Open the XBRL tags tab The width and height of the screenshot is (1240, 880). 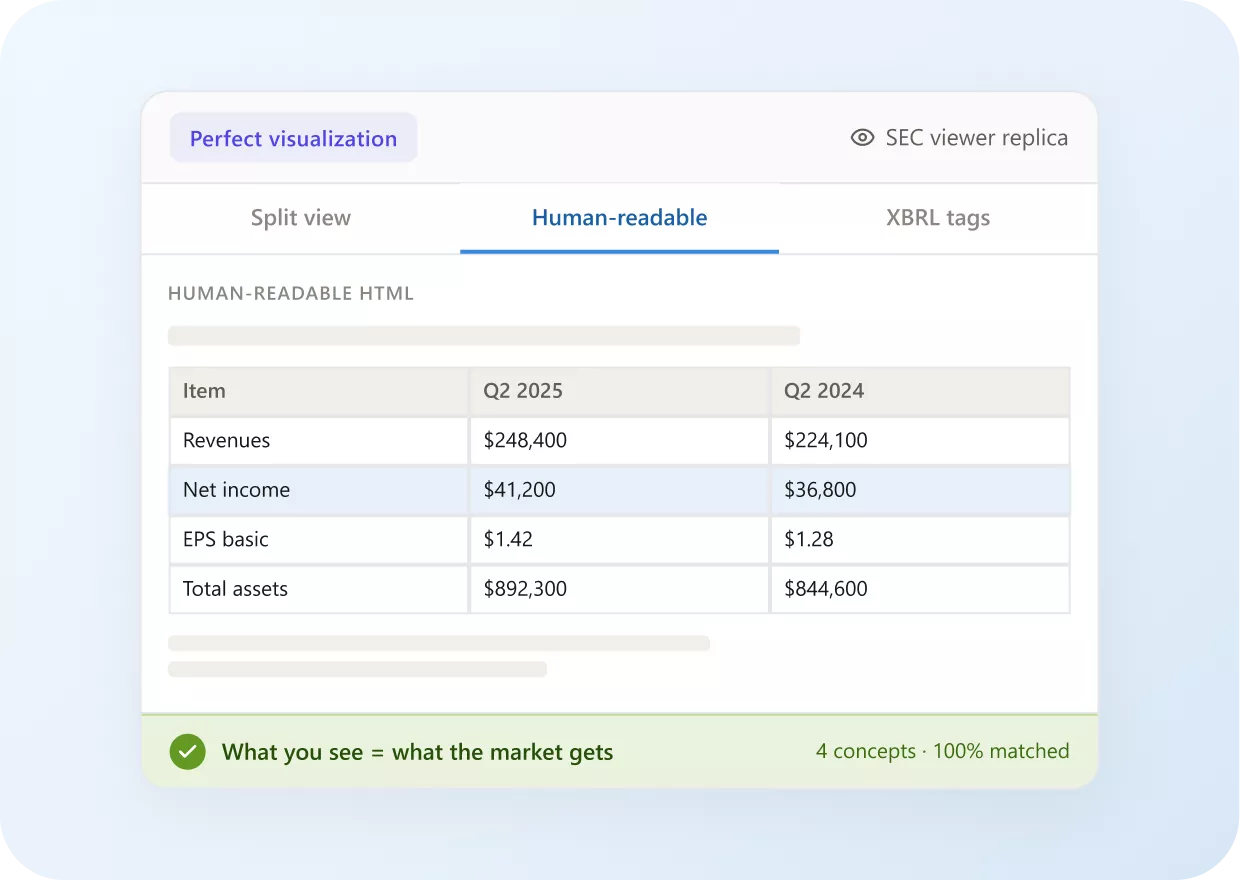[938, 218]
